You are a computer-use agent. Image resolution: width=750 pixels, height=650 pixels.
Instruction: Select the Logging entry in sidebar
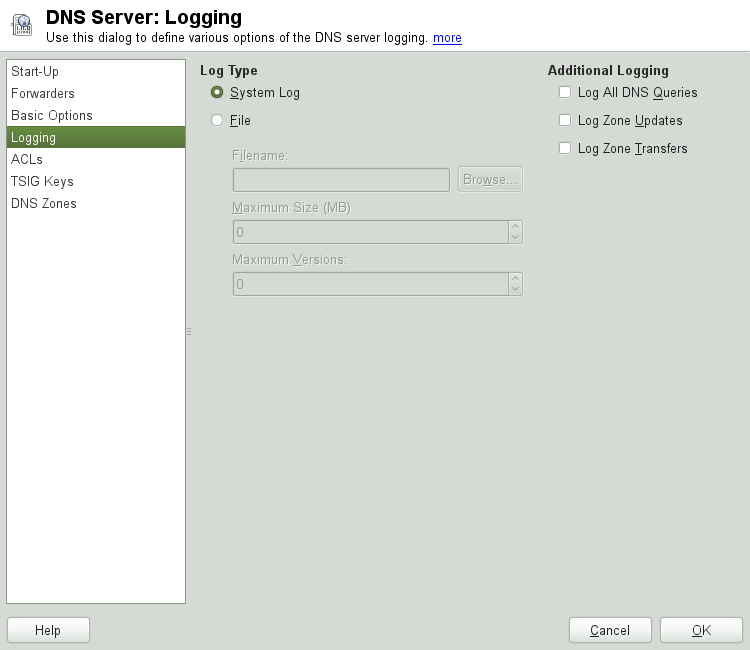pyautogui.click(x=96, y=137)
